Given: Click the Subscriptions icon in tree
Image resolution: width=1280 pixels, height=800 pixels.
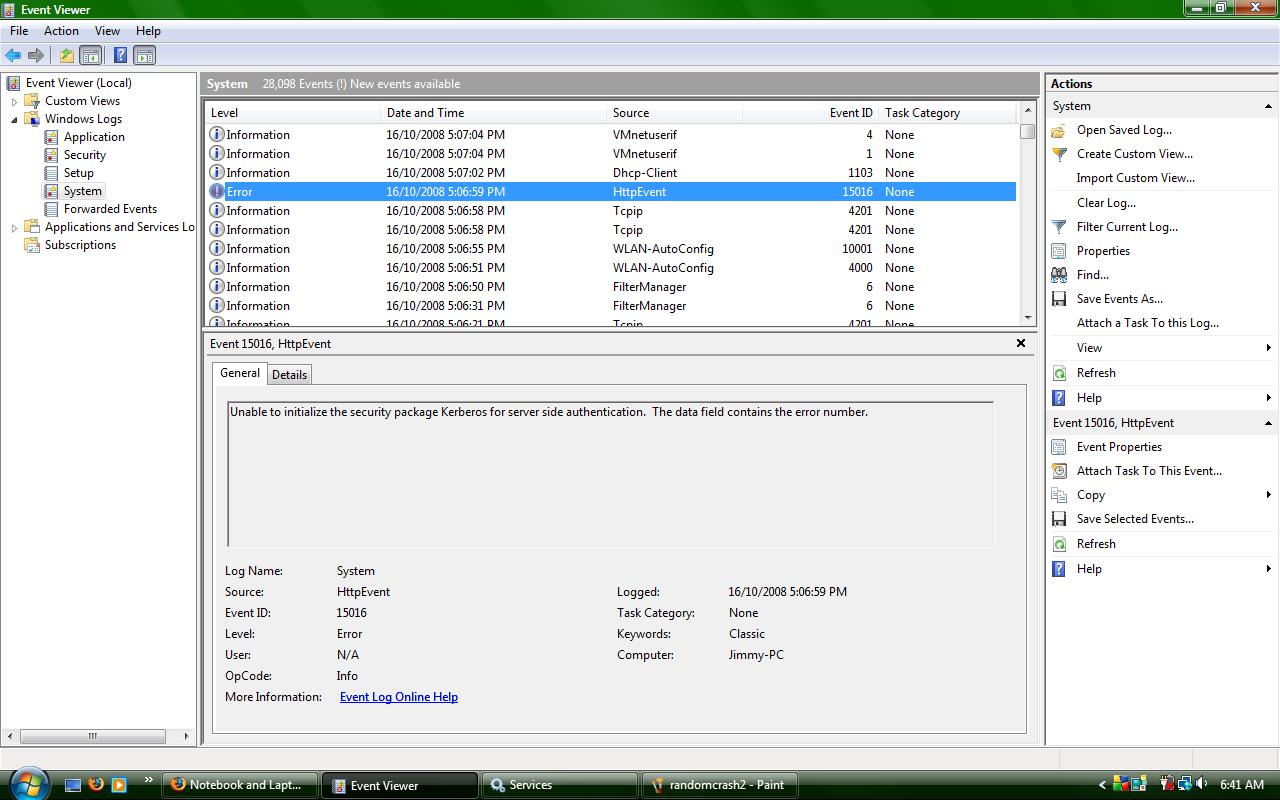Looking at the screenshot, I should click(x=32, y=245).
